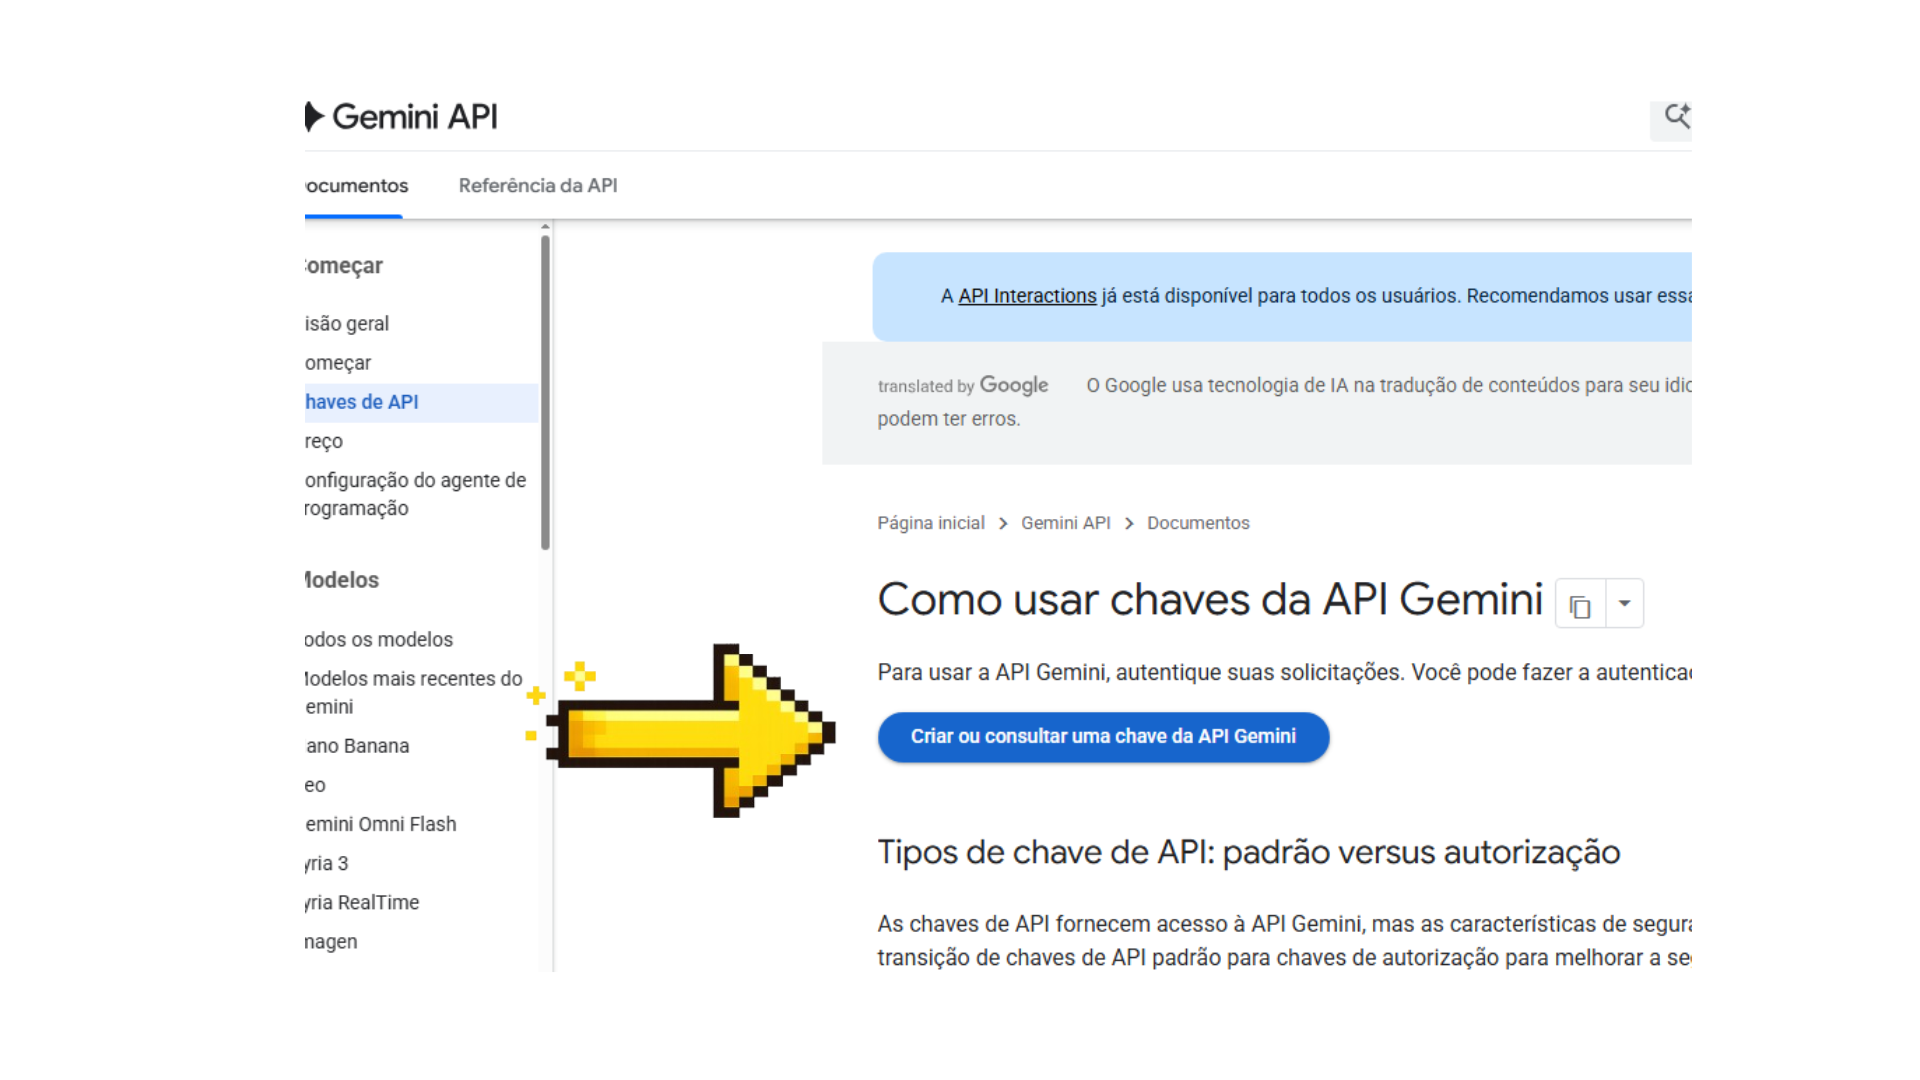This screenshot has height=1080, width=1920.
Task: Switch to Referência da API tab
Action: [x=538, y=186]
